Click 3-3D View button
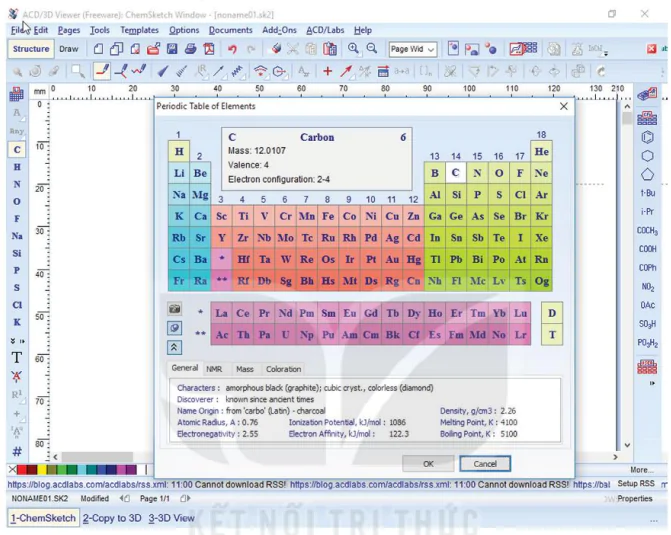671x535 pixels. tap(172, 518)
